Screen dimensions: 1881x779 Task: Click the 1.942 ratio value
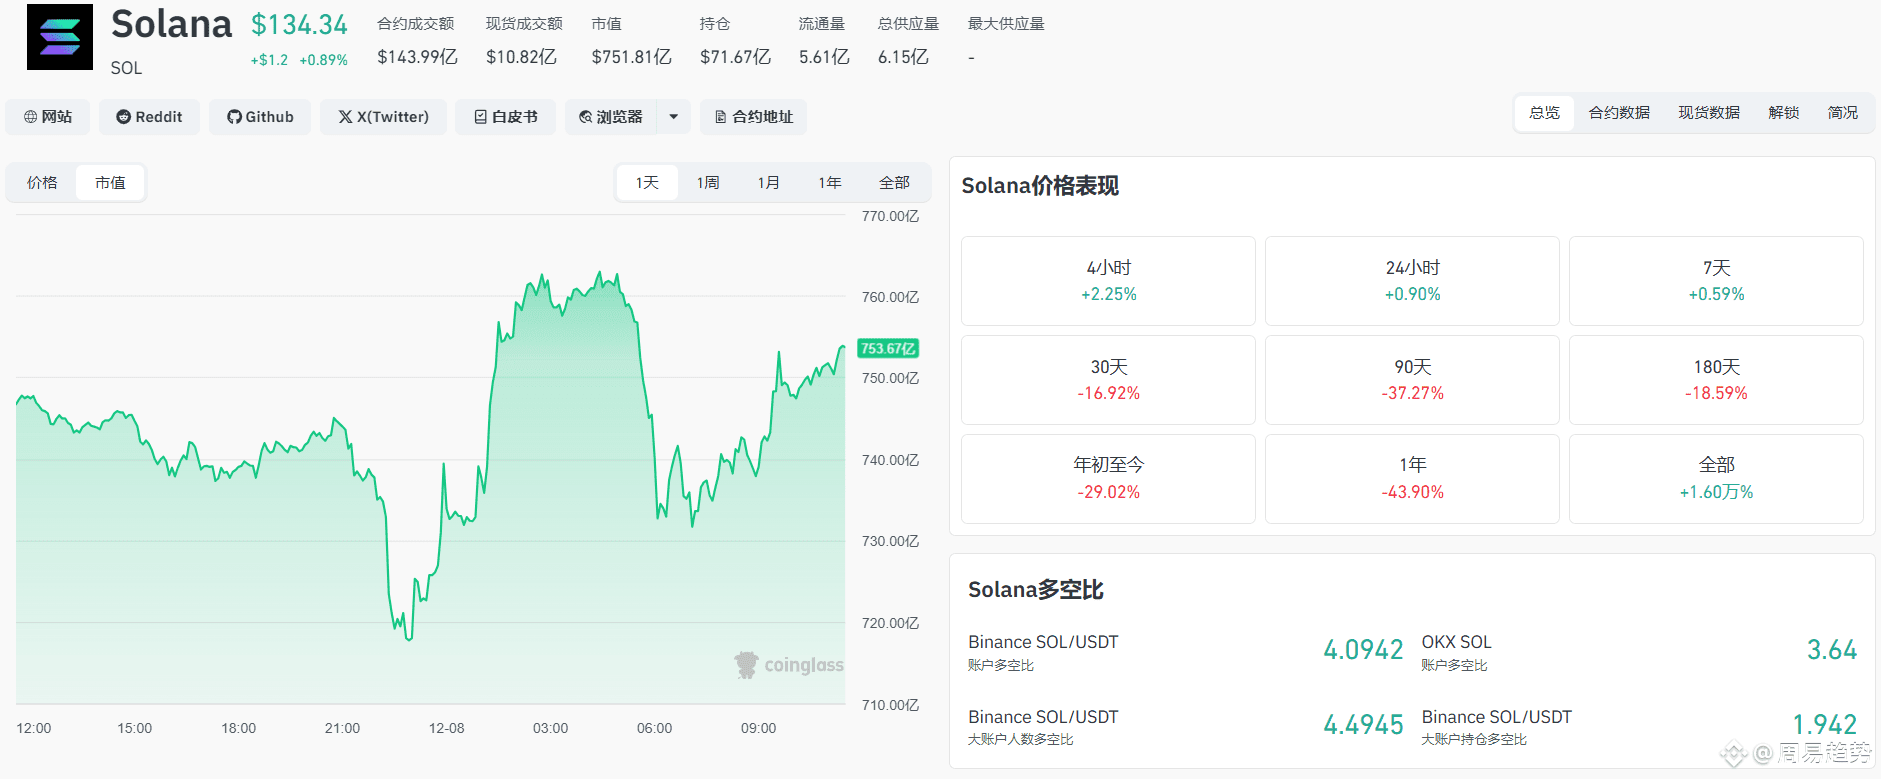1825,724
